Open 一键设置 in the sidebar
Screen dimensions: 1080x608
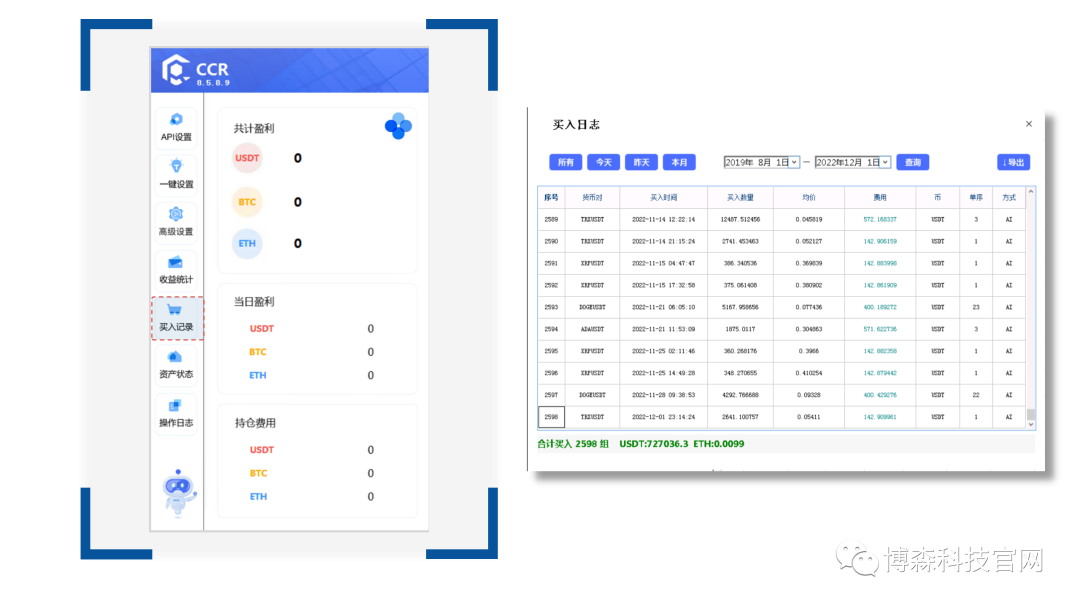[x=176, y=174]
